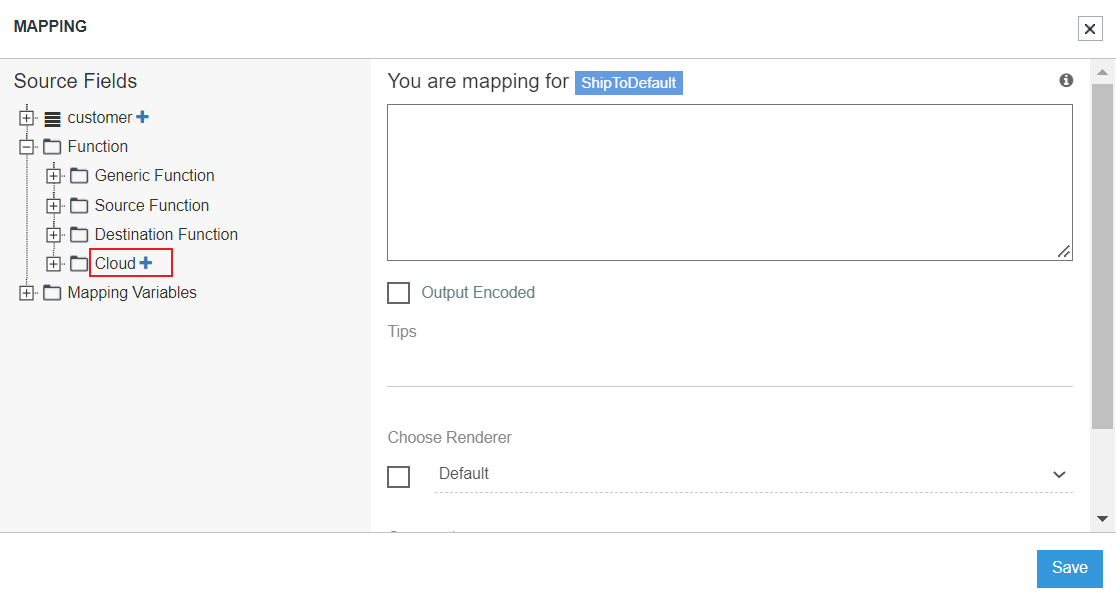Click the scrollbar down arrow
Screen dimensions: 1116x603
[x=1102, y=519]
